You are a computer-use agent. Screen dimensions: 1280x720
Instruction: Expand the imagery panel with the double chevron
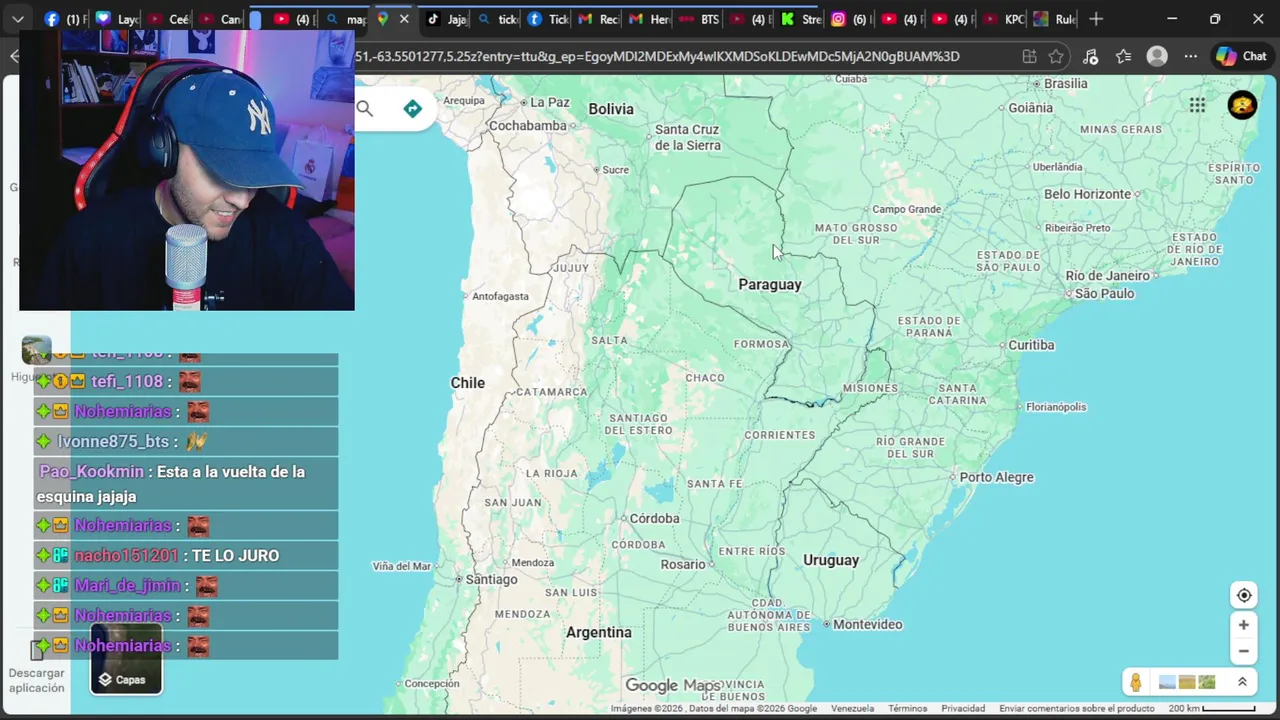pyautogui.click(x=1242, y=682)
